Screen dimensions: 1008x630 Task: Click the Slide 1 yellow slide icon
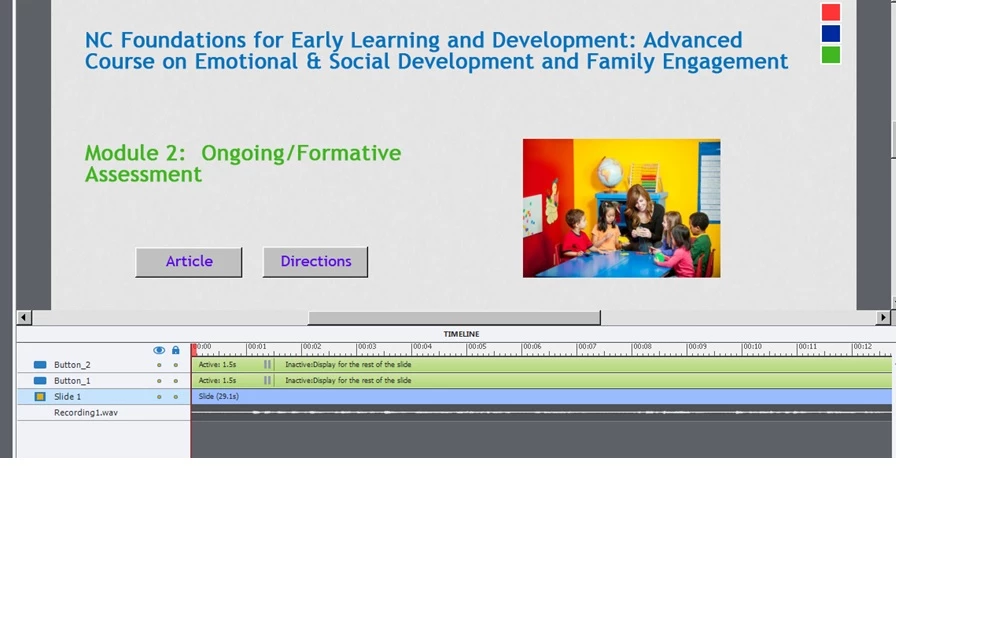click(x=40, y=397)
